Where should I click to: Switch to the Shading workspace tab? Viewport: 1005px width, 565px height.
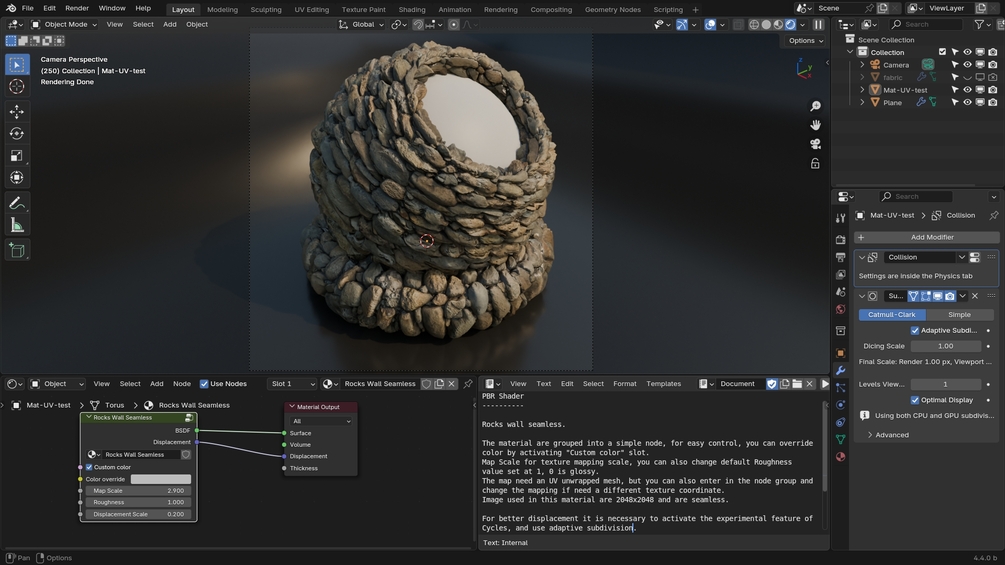point(412,9)
